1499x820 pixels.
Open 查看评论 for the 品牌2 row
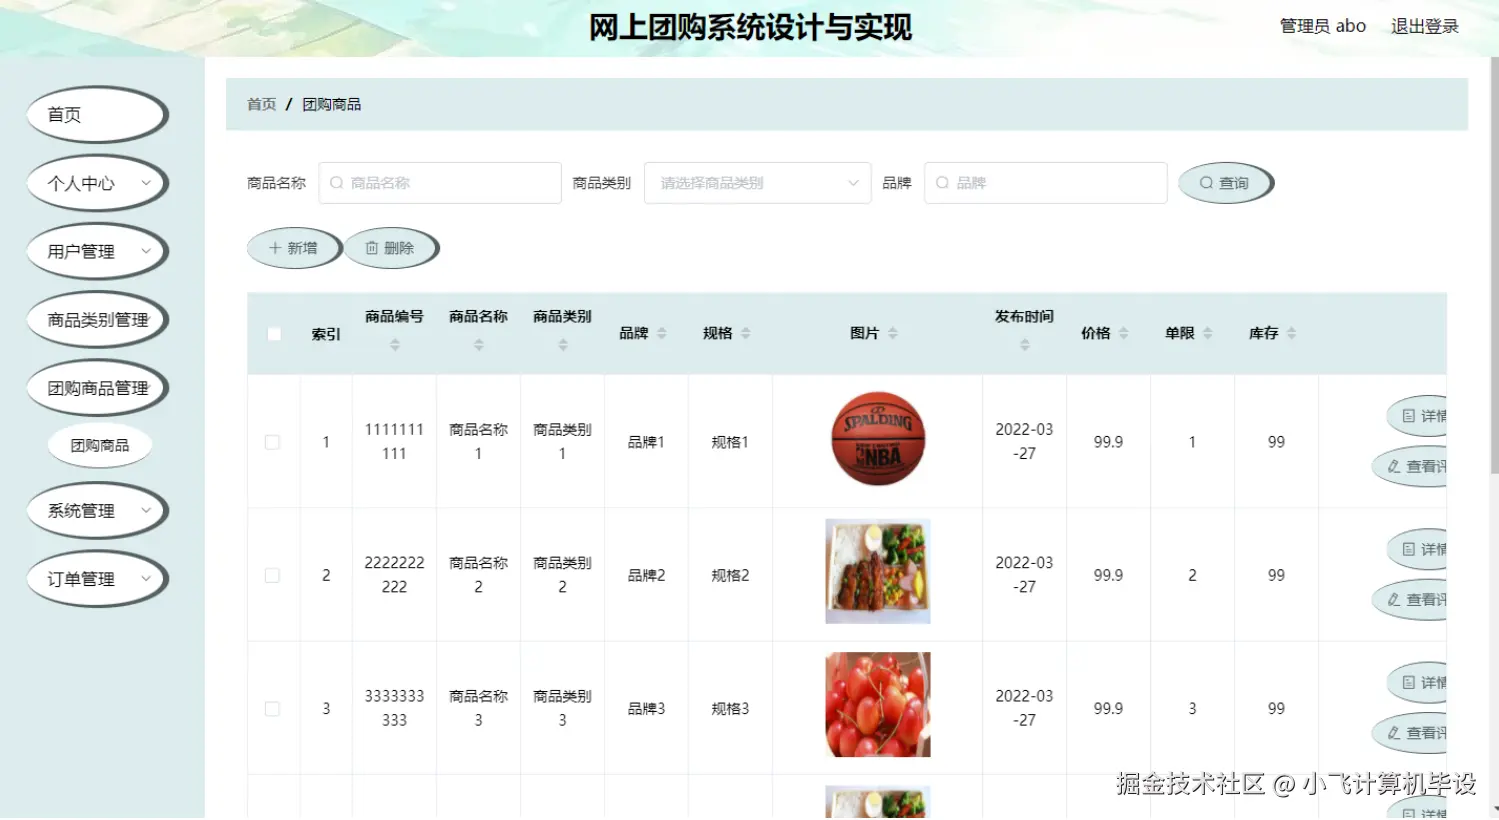[x=1411, y=600]
